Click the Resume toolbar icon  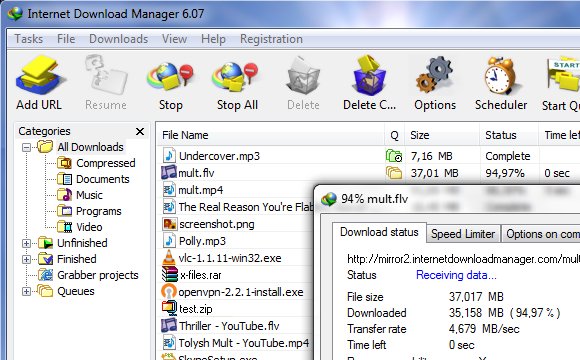[x=106, y=74]
